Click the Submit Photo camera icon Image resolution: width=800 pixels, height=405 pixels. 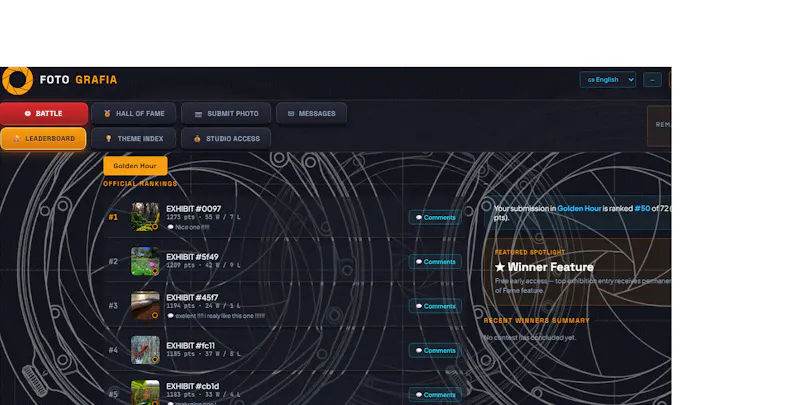point(198,114)
